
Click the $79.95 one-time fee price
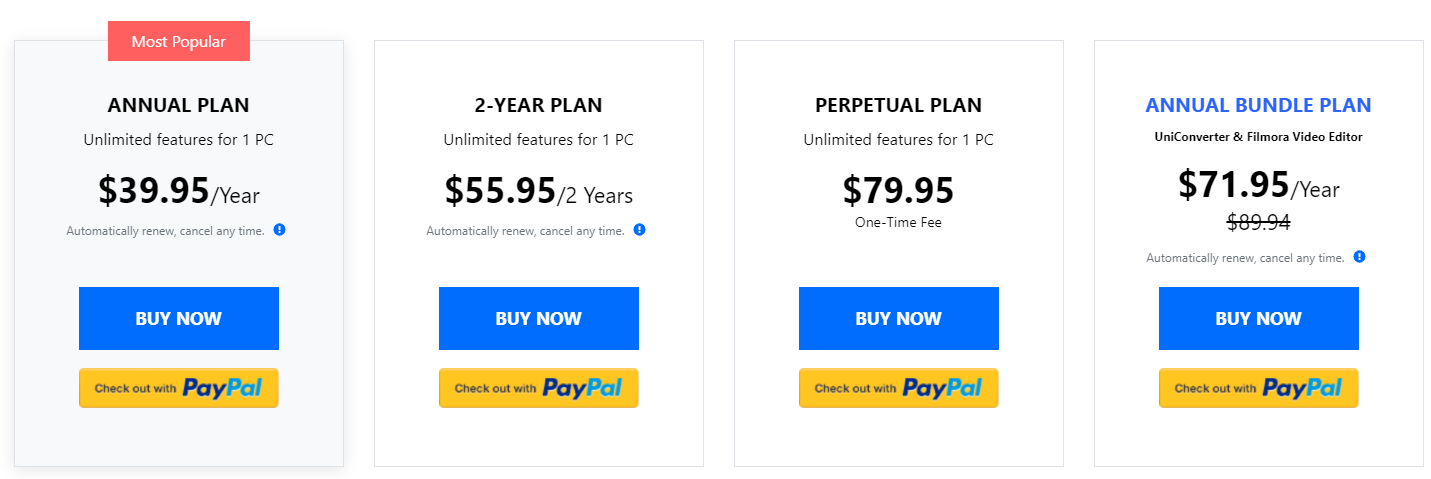(898, 191)
